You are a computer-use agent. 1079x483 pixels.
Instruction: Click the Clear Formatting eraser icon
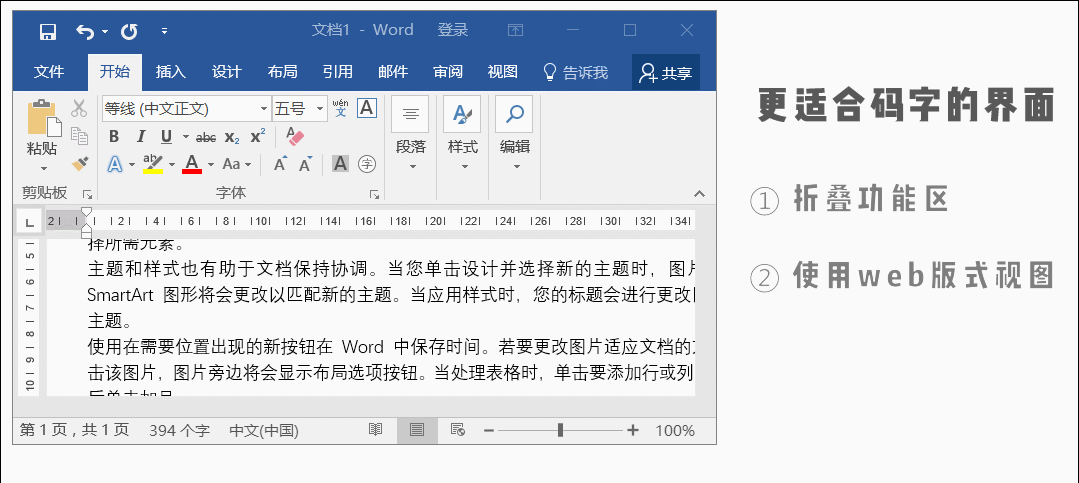295,136
